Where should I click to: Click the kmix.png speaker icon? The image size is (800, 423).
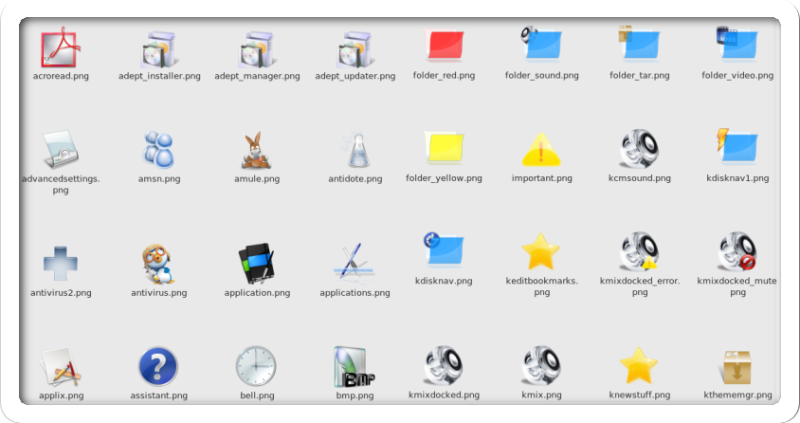(541, 365)
